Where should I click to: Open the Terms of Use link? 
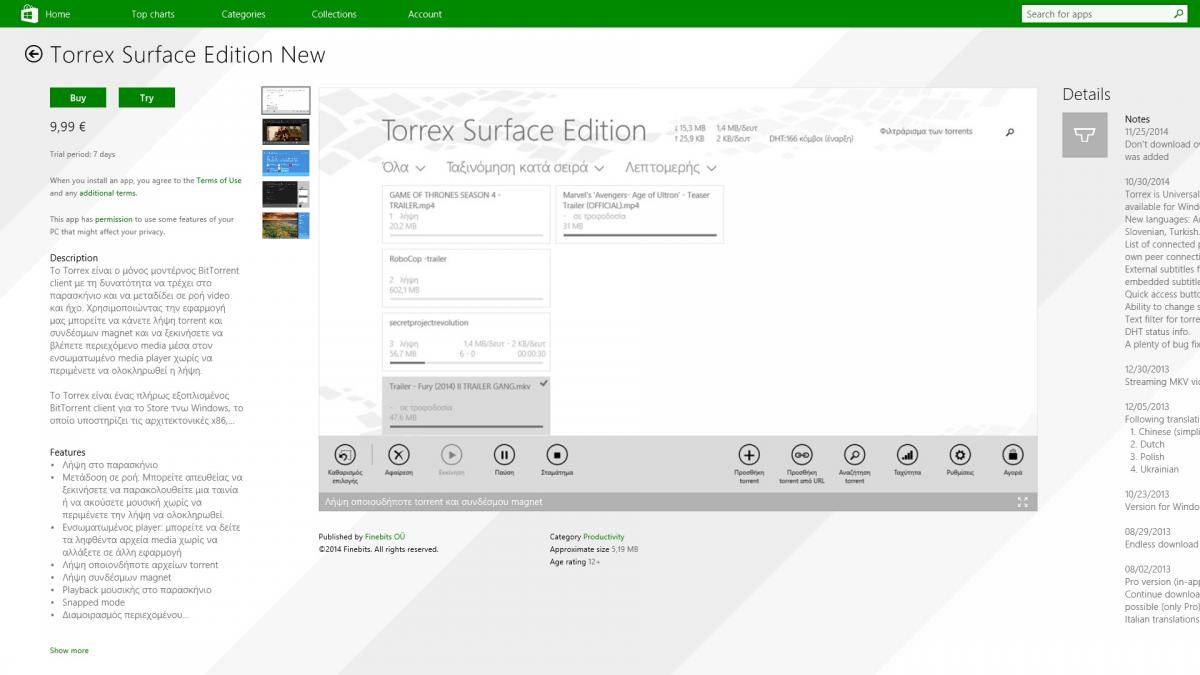coord(219,181)
